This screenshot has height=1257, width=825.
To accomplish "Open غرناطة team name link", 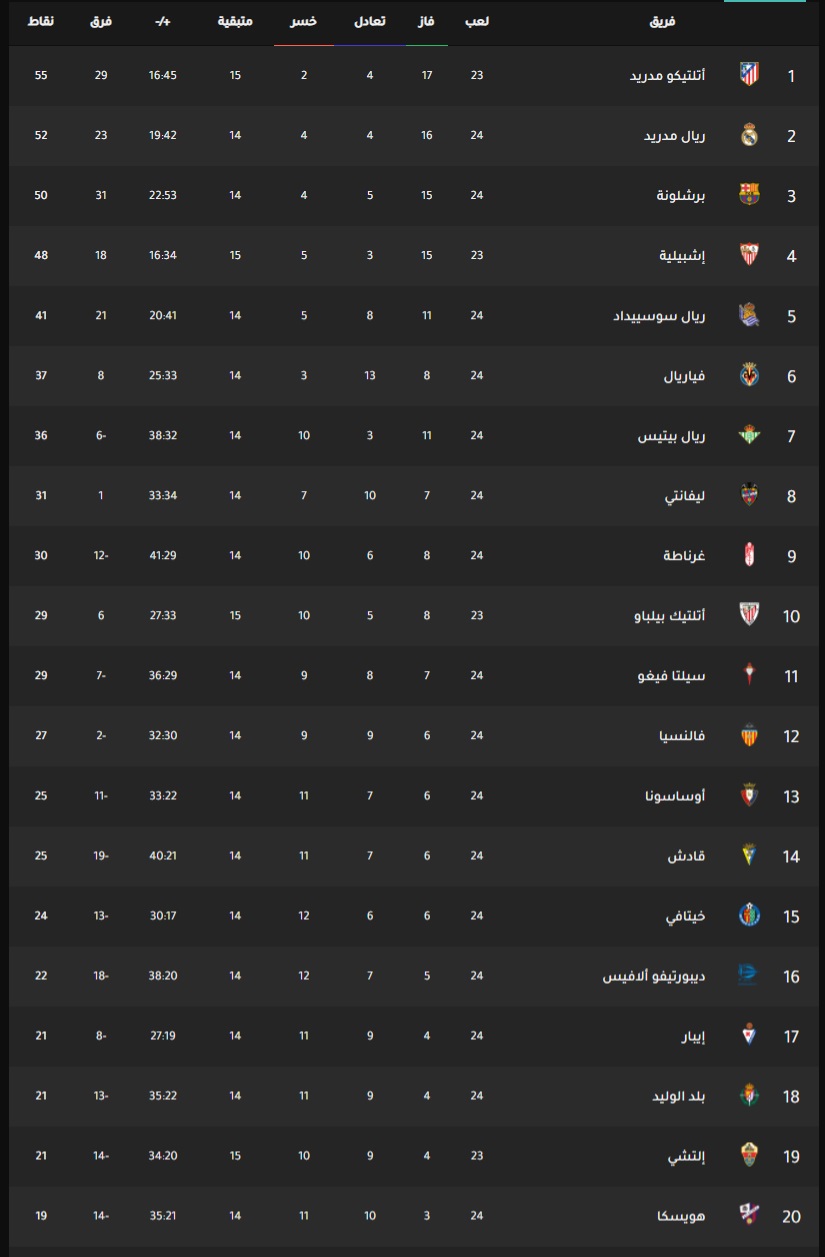I will [684, 556].
